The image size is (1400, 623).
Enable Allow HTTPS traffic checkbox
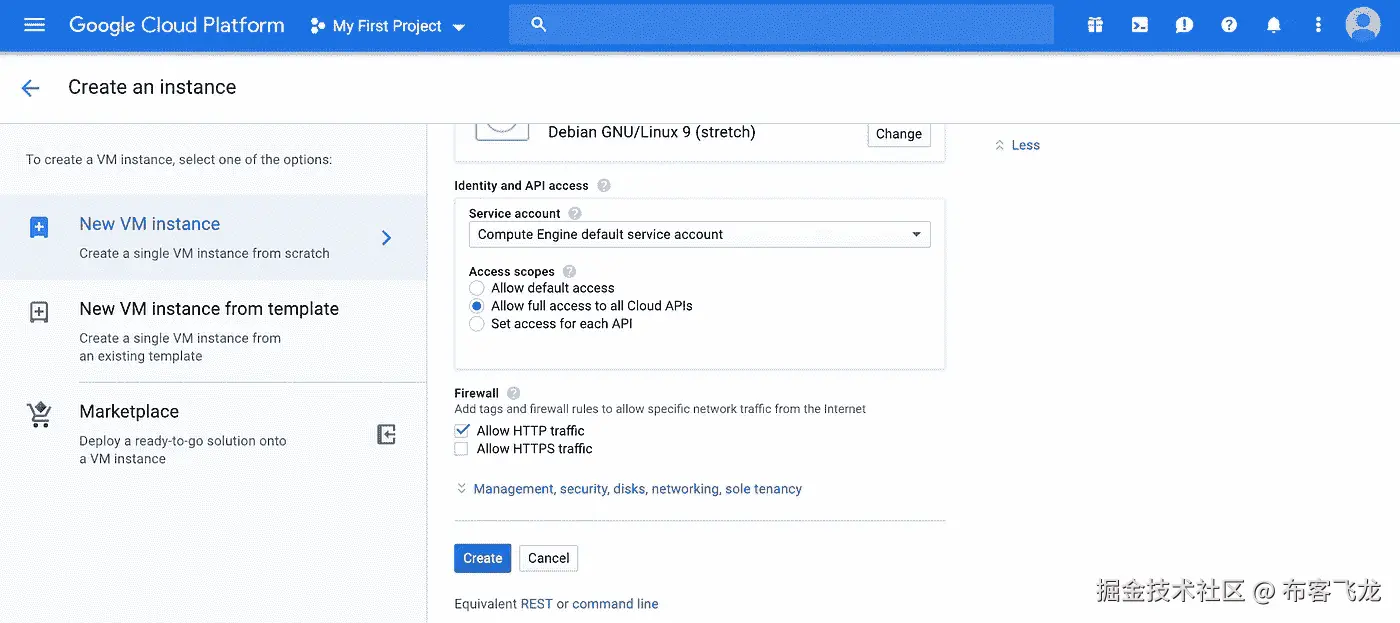461,449
